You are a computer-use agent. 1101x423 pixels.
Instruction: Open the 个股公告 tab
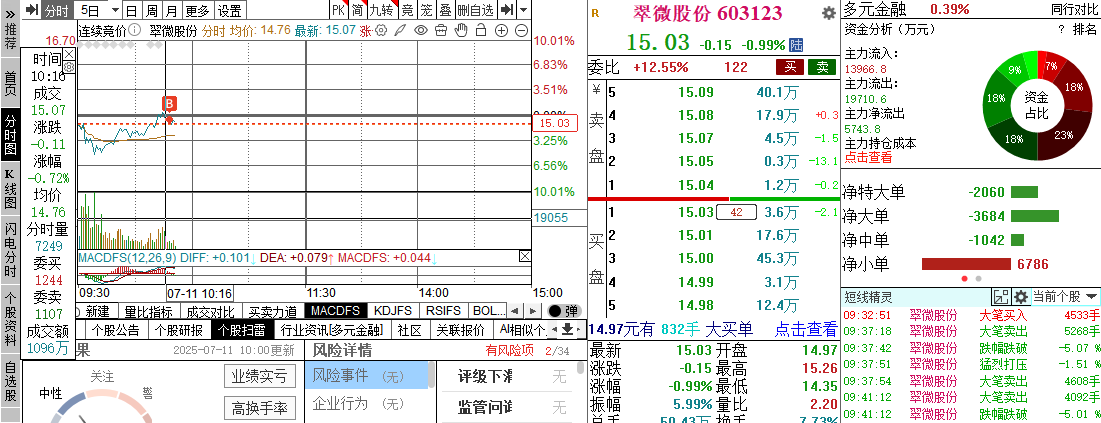click(116, 330)
